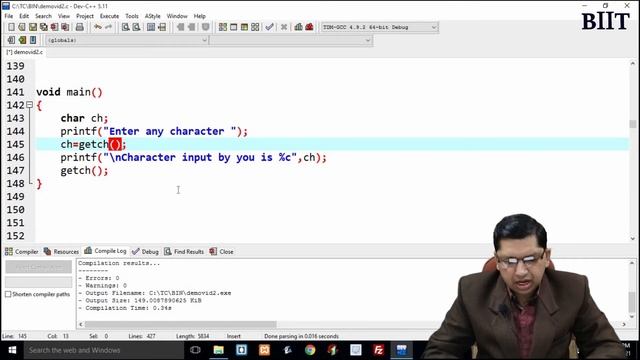Click the Task View taskbar icon
This screenshot has width=640, height=360.
tap(196, 350)
